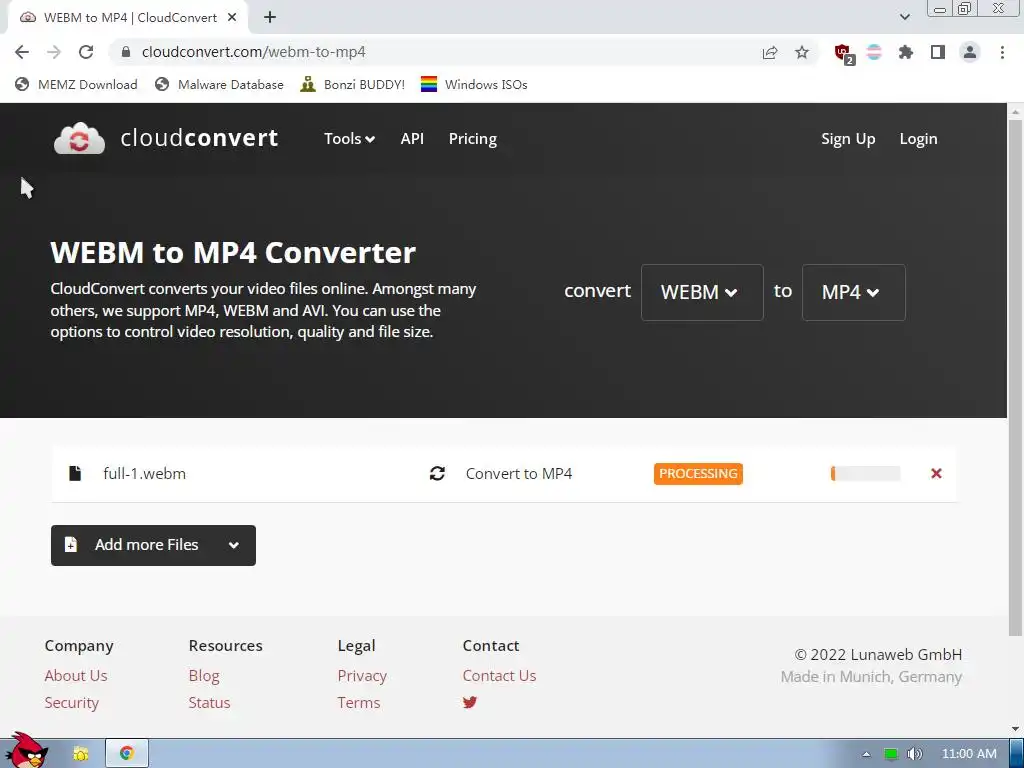Screen dimensions: 1024x768
Task: Expand the Tools dropdown menu
Action: point(349,138)
